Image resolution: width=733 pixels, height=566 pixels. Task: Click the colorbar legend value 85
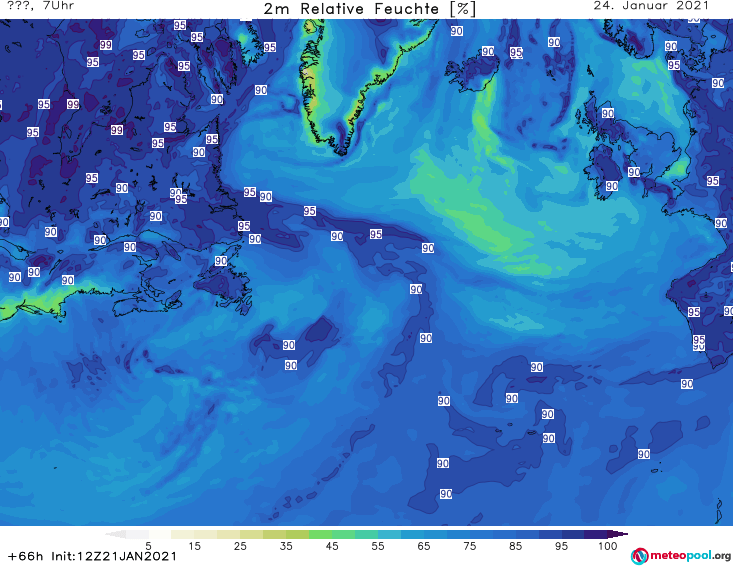point(516,546)
